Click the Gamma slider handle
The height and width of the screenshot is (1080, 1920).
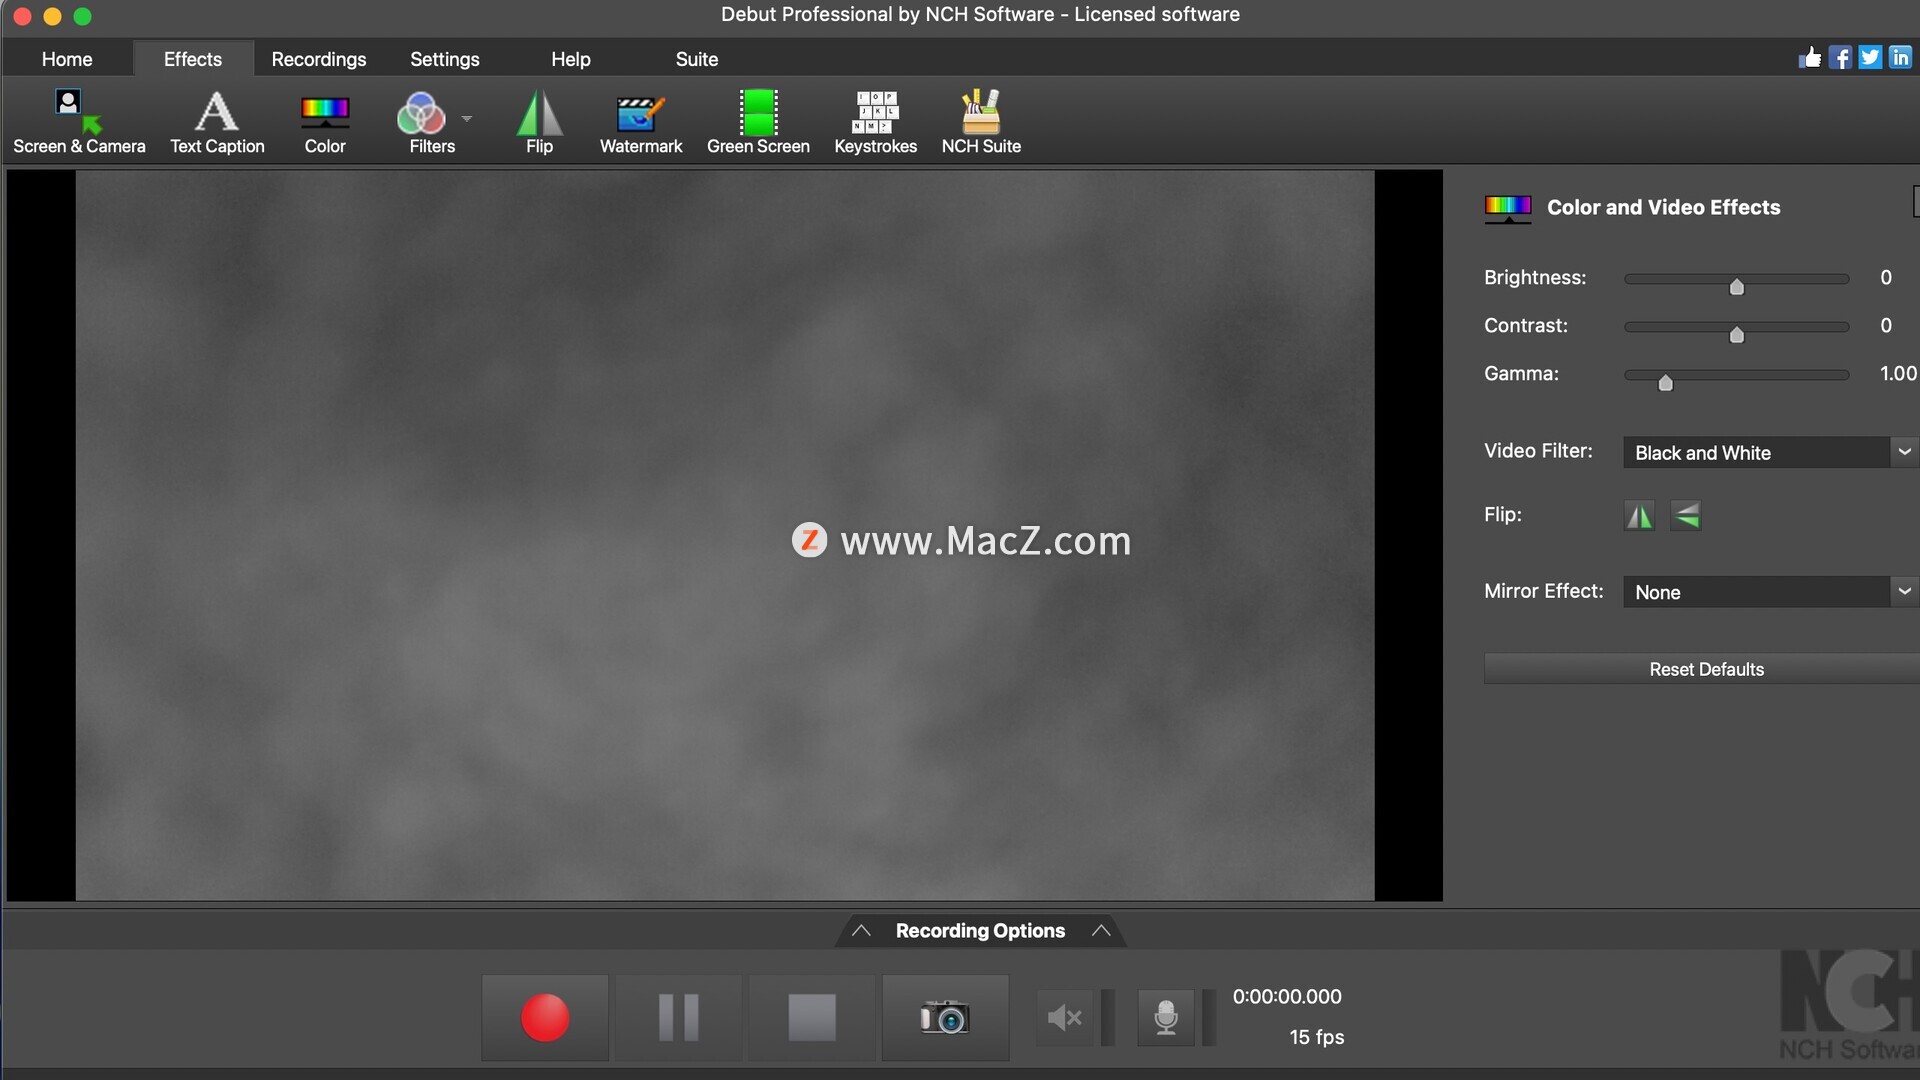pyautogui.click(x=1666, y=383)
